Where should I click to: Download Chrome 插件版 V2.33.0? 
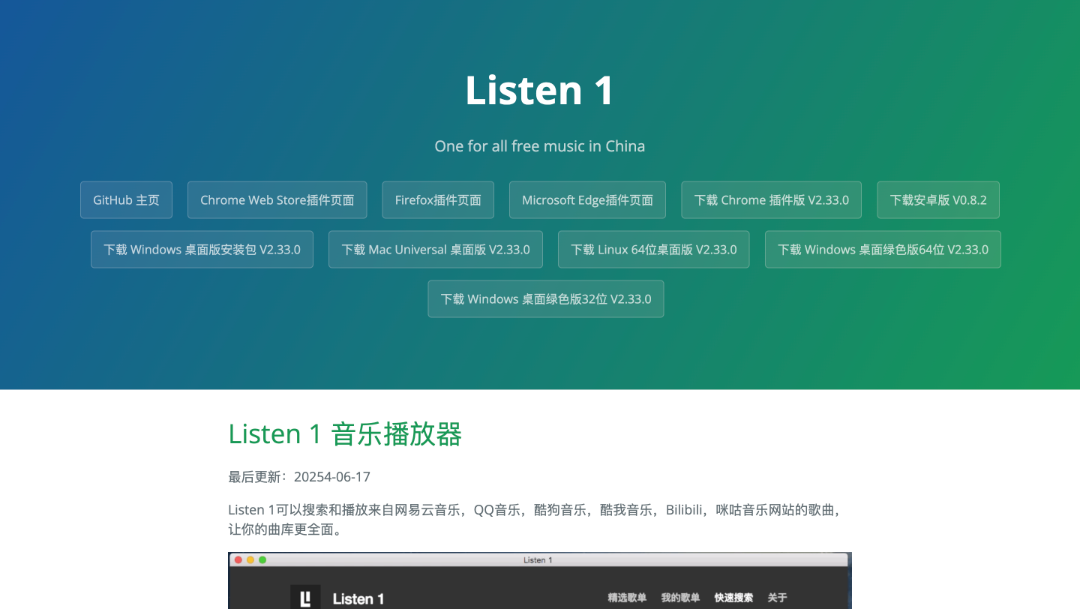click(x=771, y=200)
